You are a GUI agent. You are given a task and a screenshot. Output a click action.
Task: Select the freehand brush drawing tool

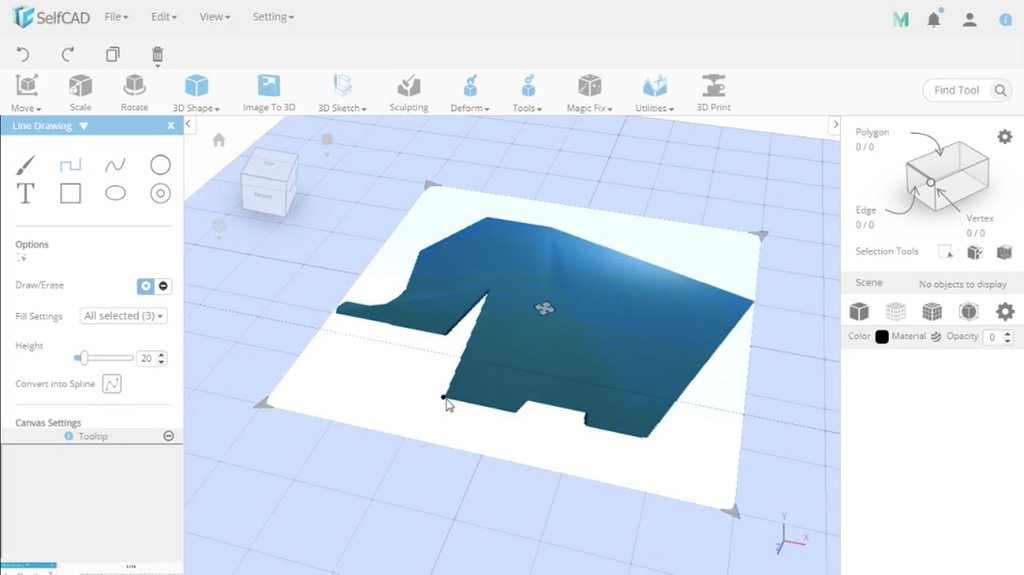(25, 165)
